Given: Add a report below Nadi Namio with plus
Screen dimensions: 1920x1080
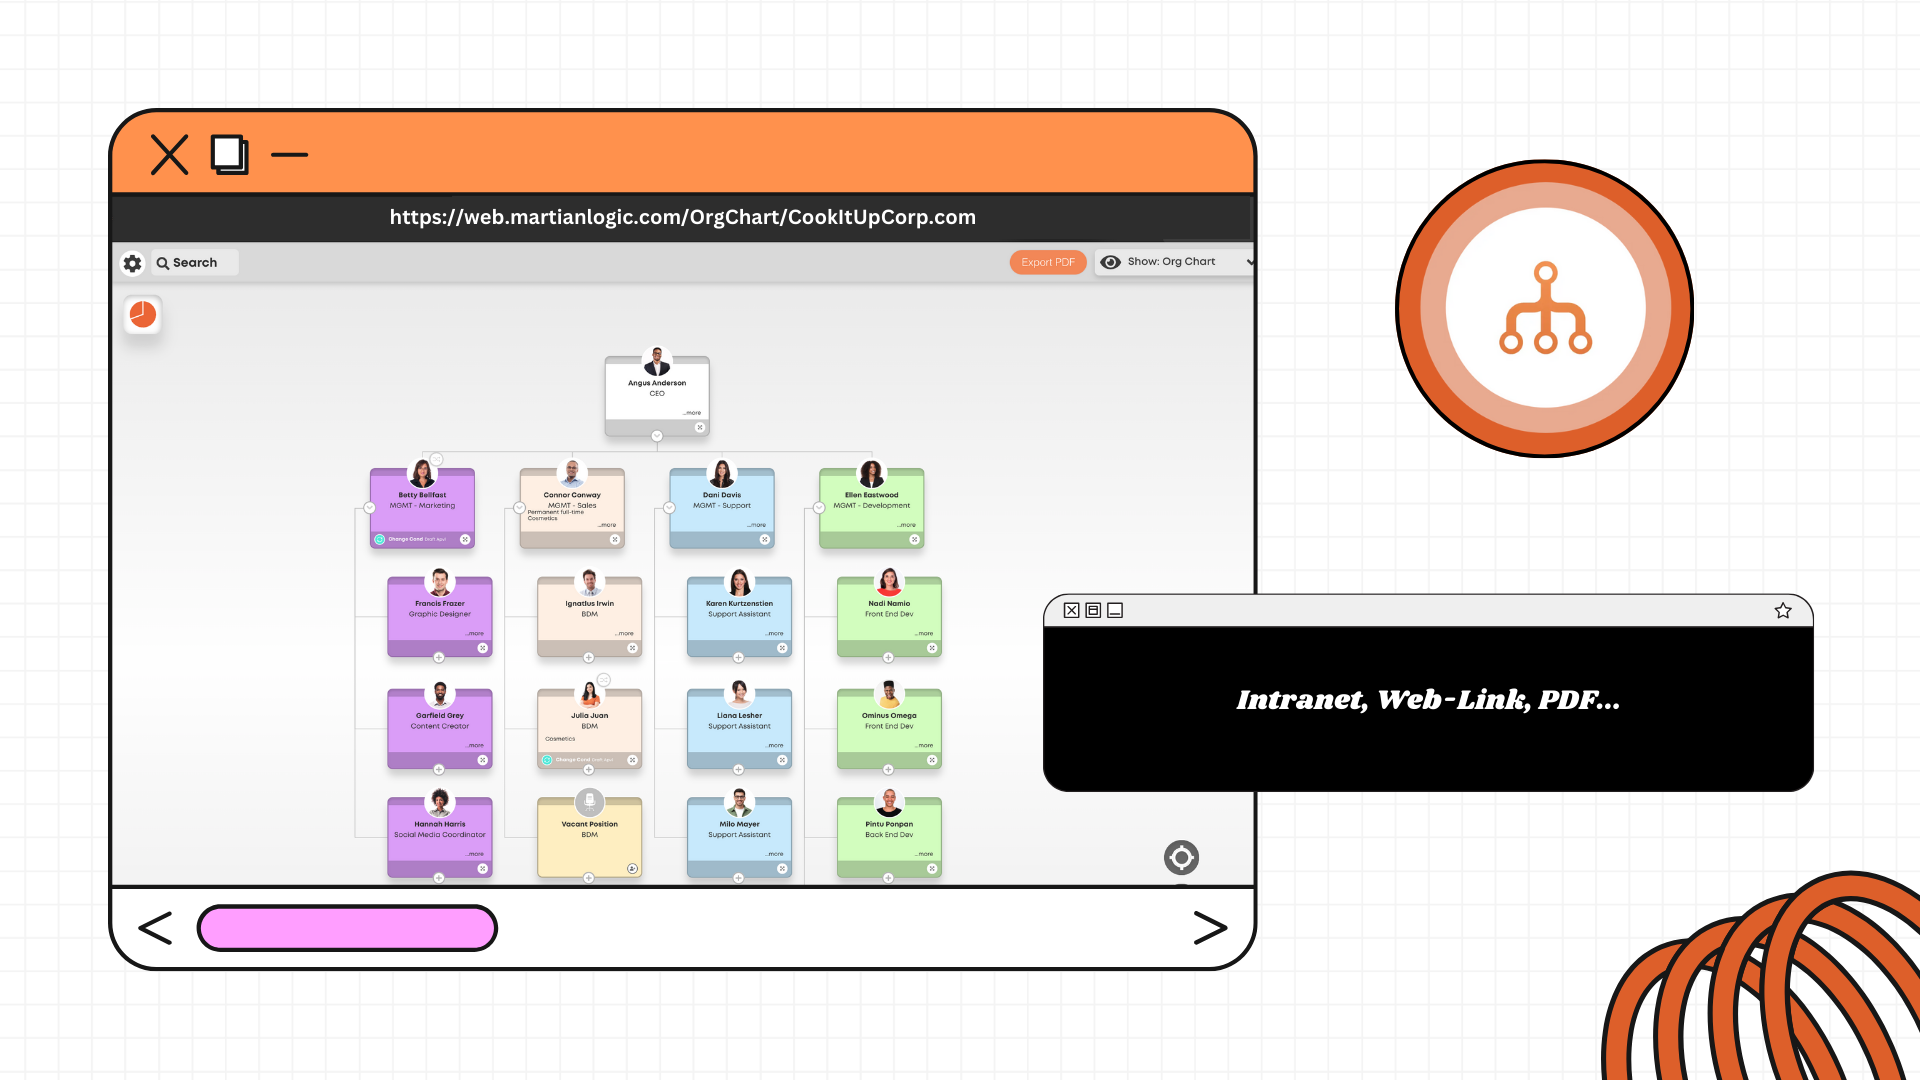Looking at the screenshot, I should click(x=888, y=658).
